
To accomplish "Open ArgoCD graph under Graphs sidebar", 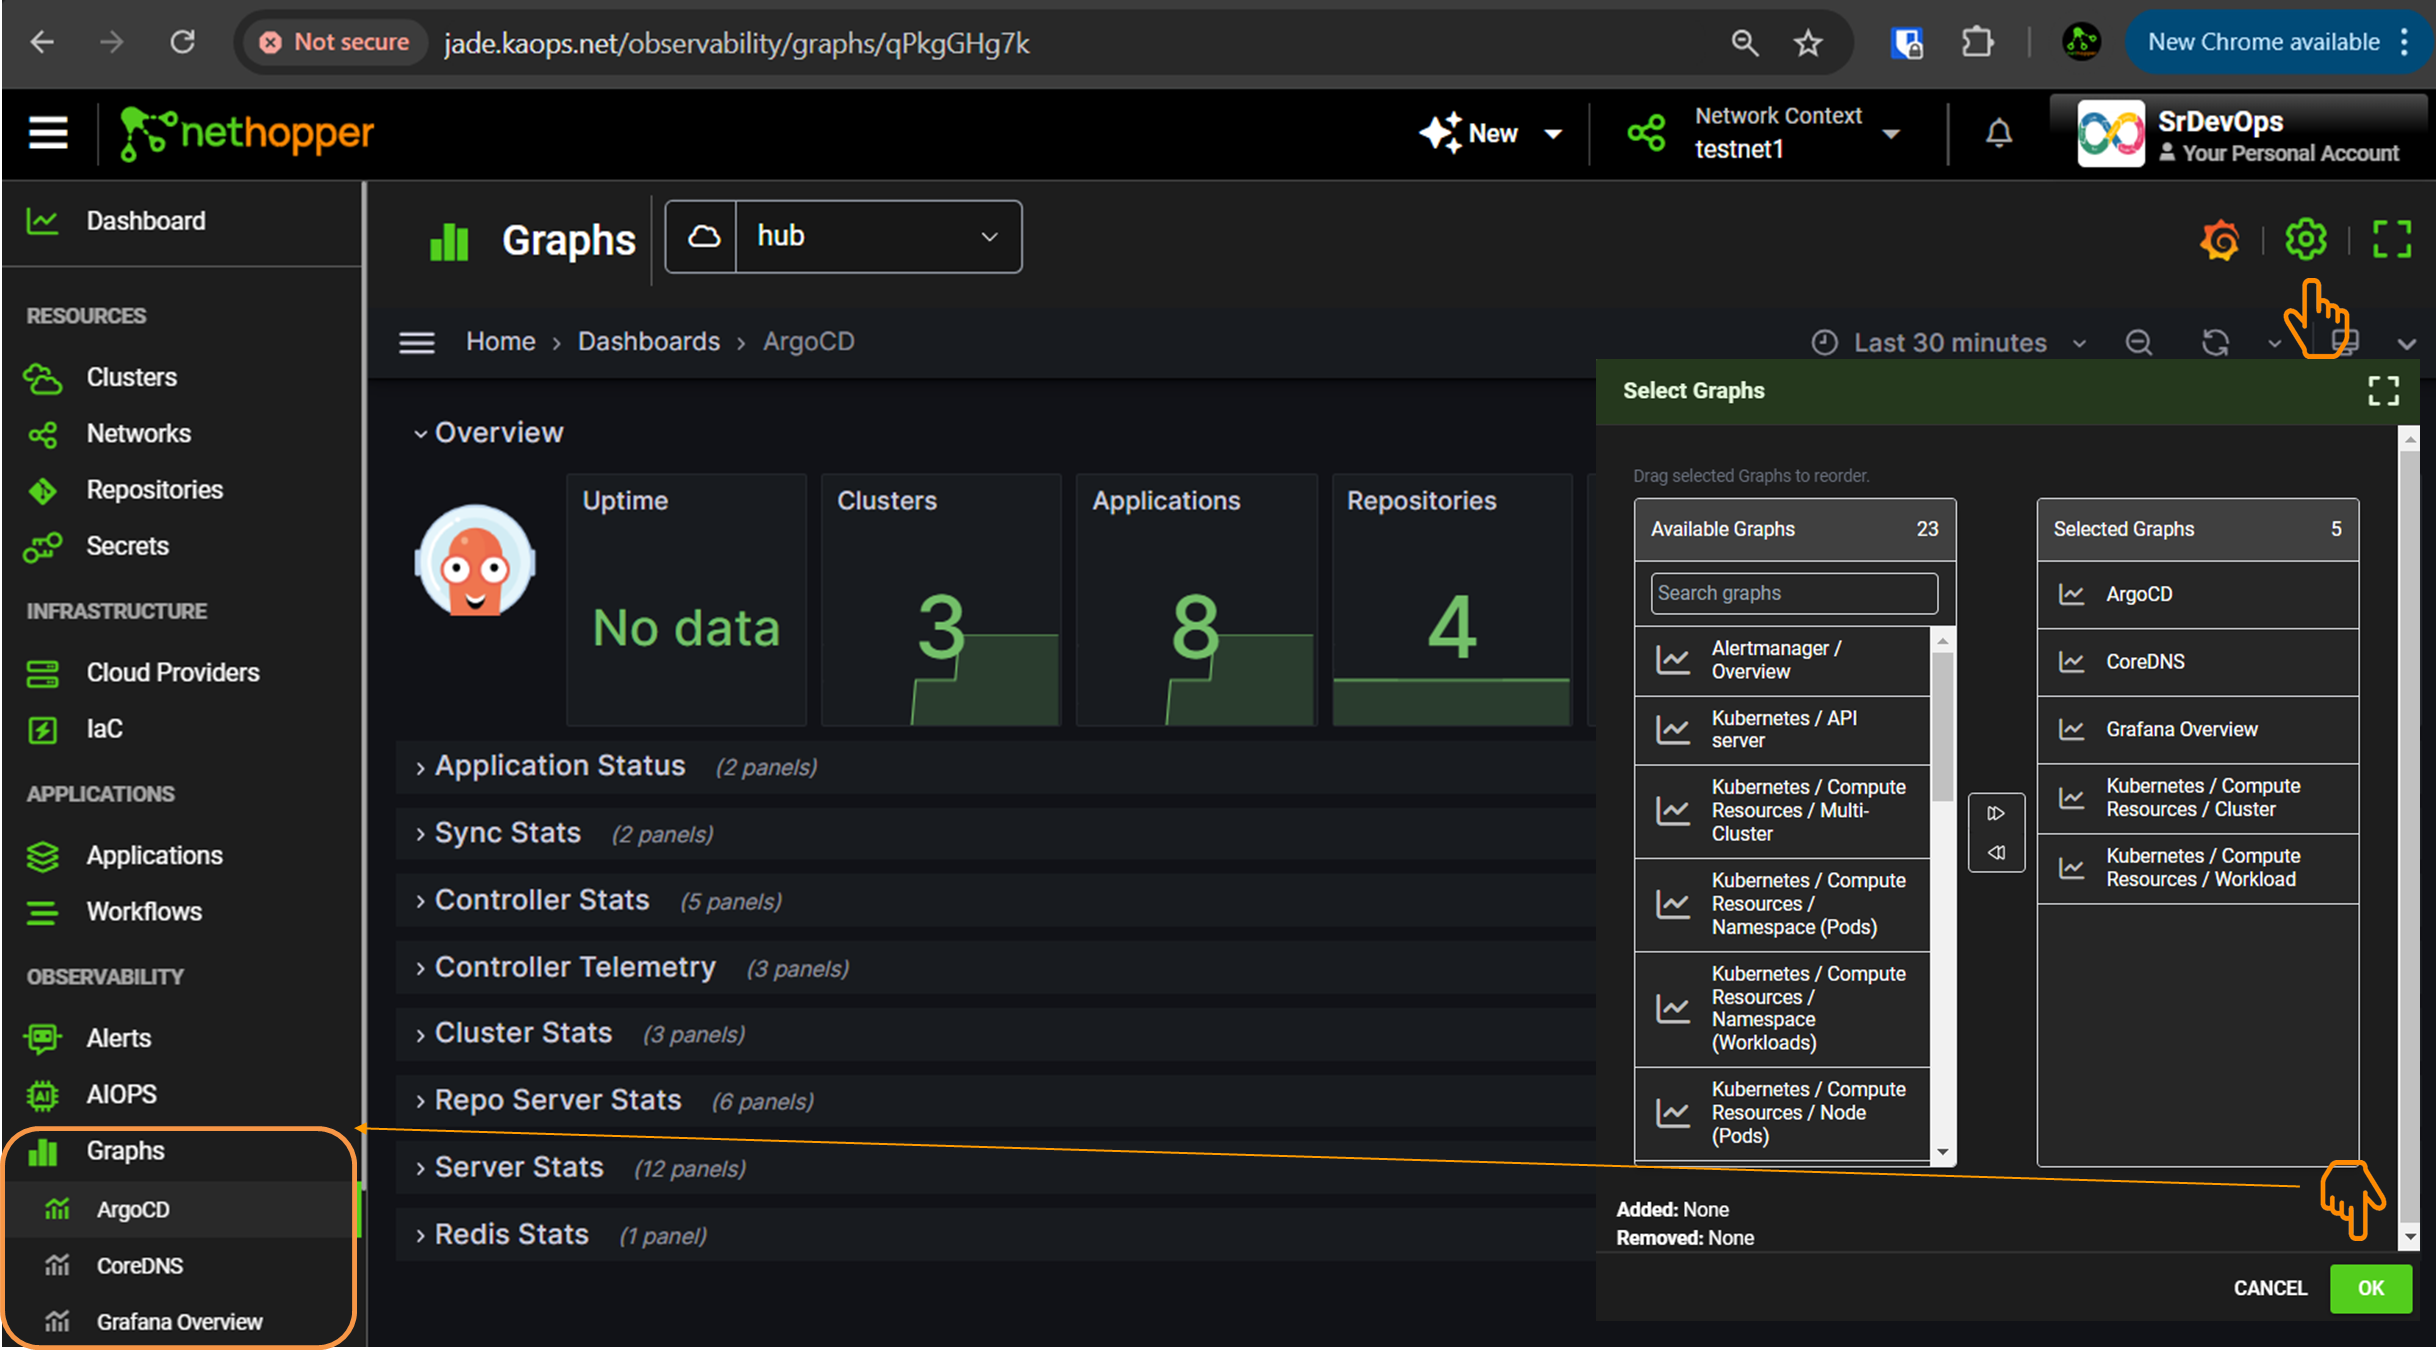I will [x=182, y=1210].
